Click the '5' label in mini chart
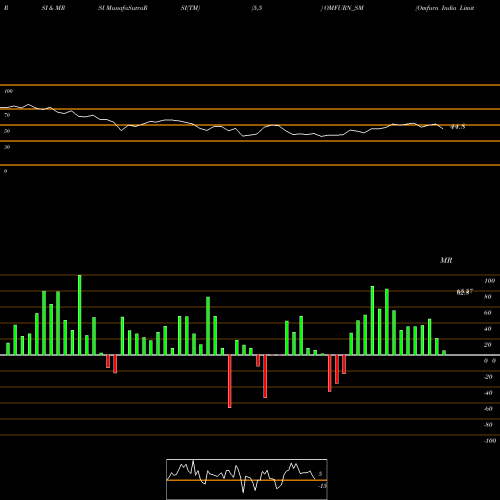Viewport: 500px width, 500px height. coord(320,474)
